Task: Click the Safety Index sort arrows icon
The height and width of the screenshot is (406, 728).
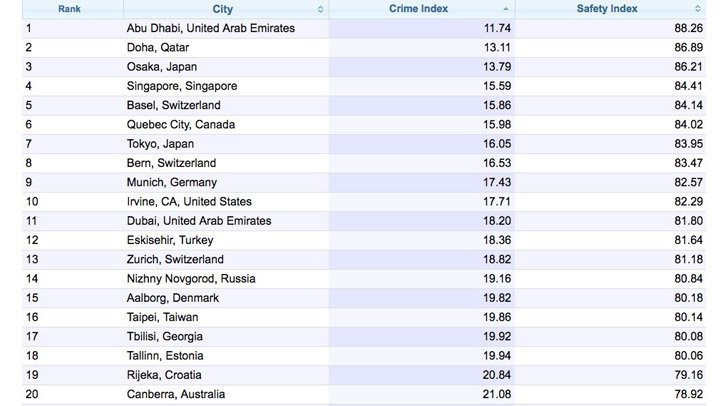Action: [697, 9]
